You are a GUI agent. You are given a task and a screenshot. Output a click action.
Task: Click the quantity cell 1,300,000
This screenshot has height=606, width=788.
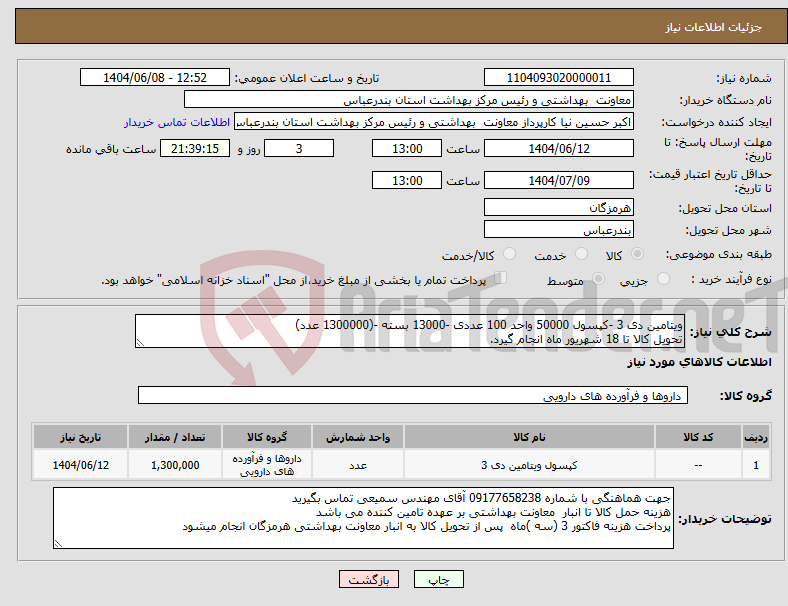175,465
